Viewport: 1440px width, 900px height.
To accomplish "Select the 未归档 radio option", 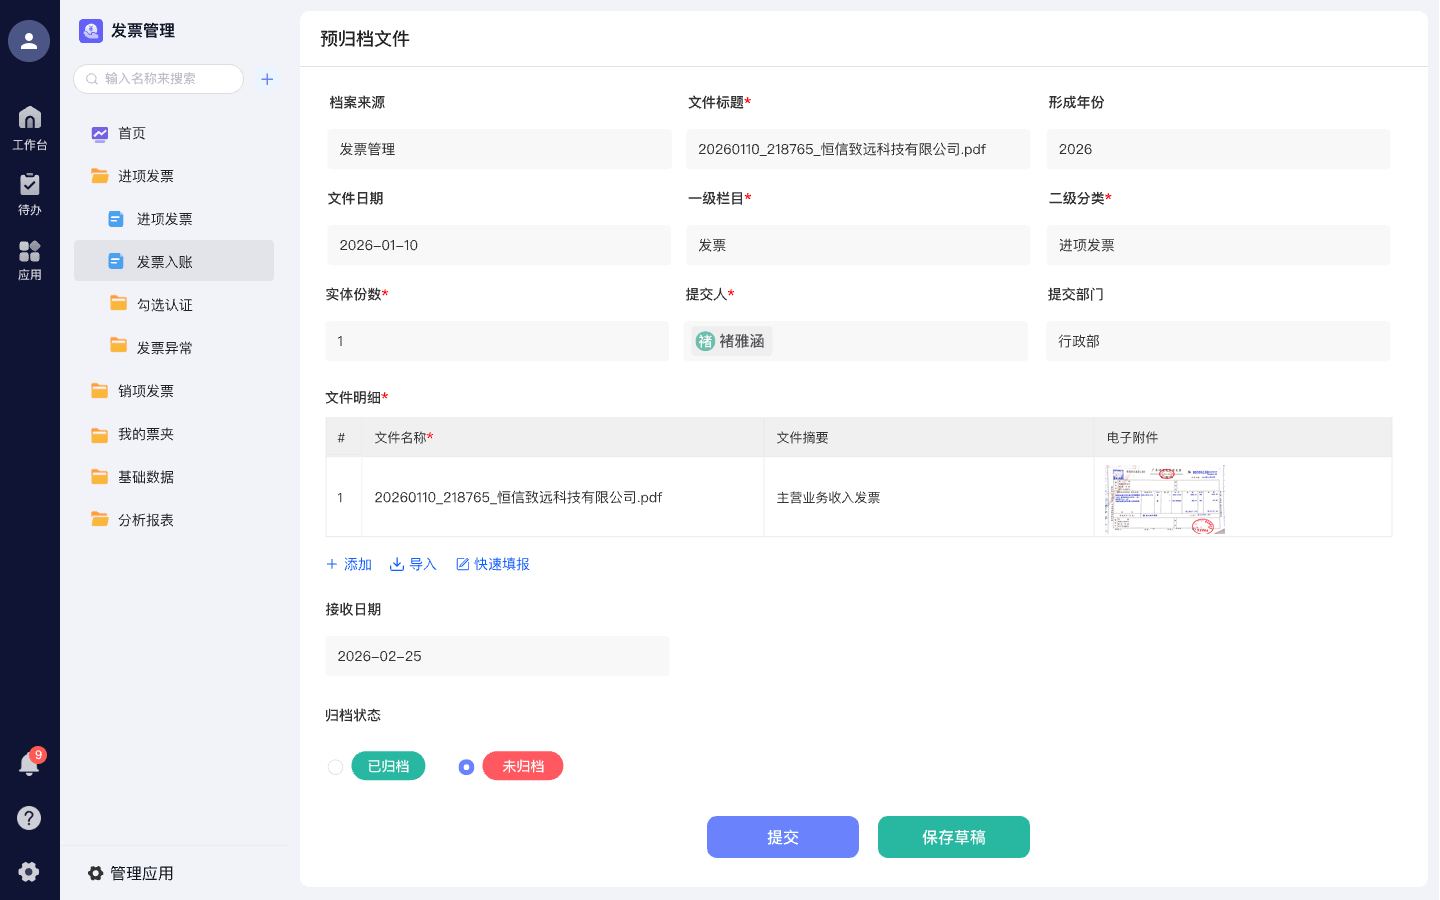I will 466,767.
